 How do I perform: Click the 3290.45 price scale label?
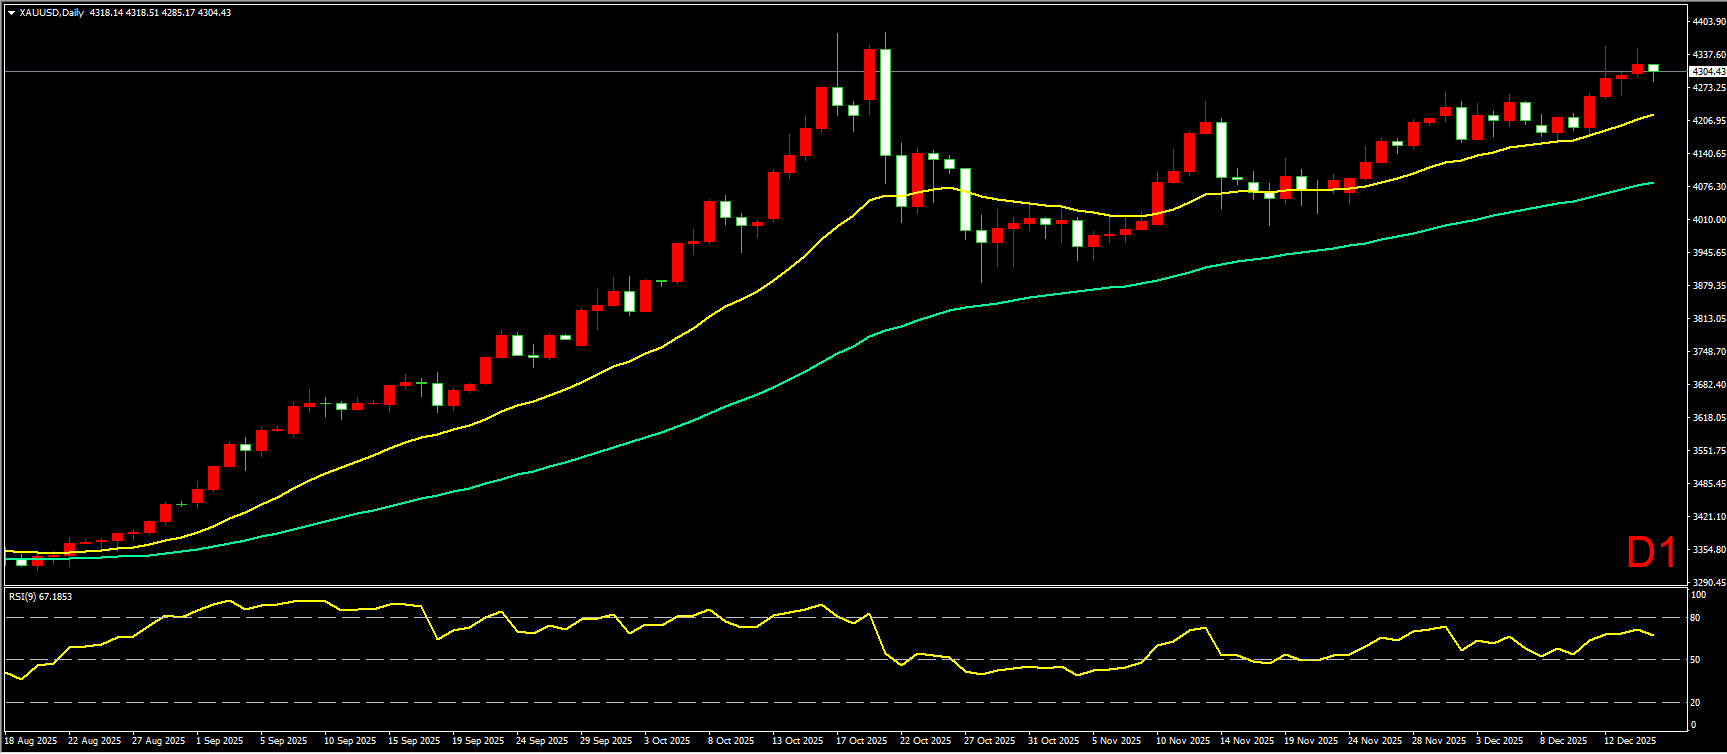coord(1707,582)
